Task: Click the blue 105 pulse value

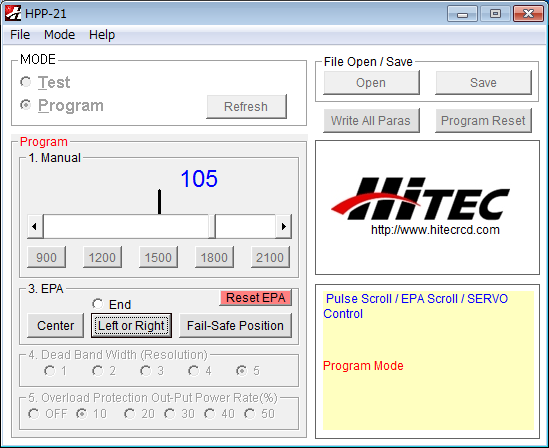Action: tap(199, 178)
